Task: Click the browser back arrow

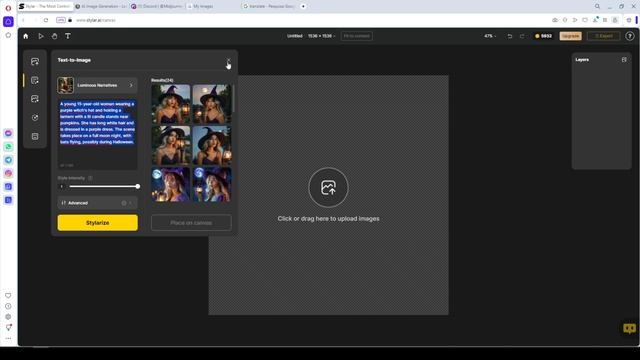Action: (x=24, y=20)
